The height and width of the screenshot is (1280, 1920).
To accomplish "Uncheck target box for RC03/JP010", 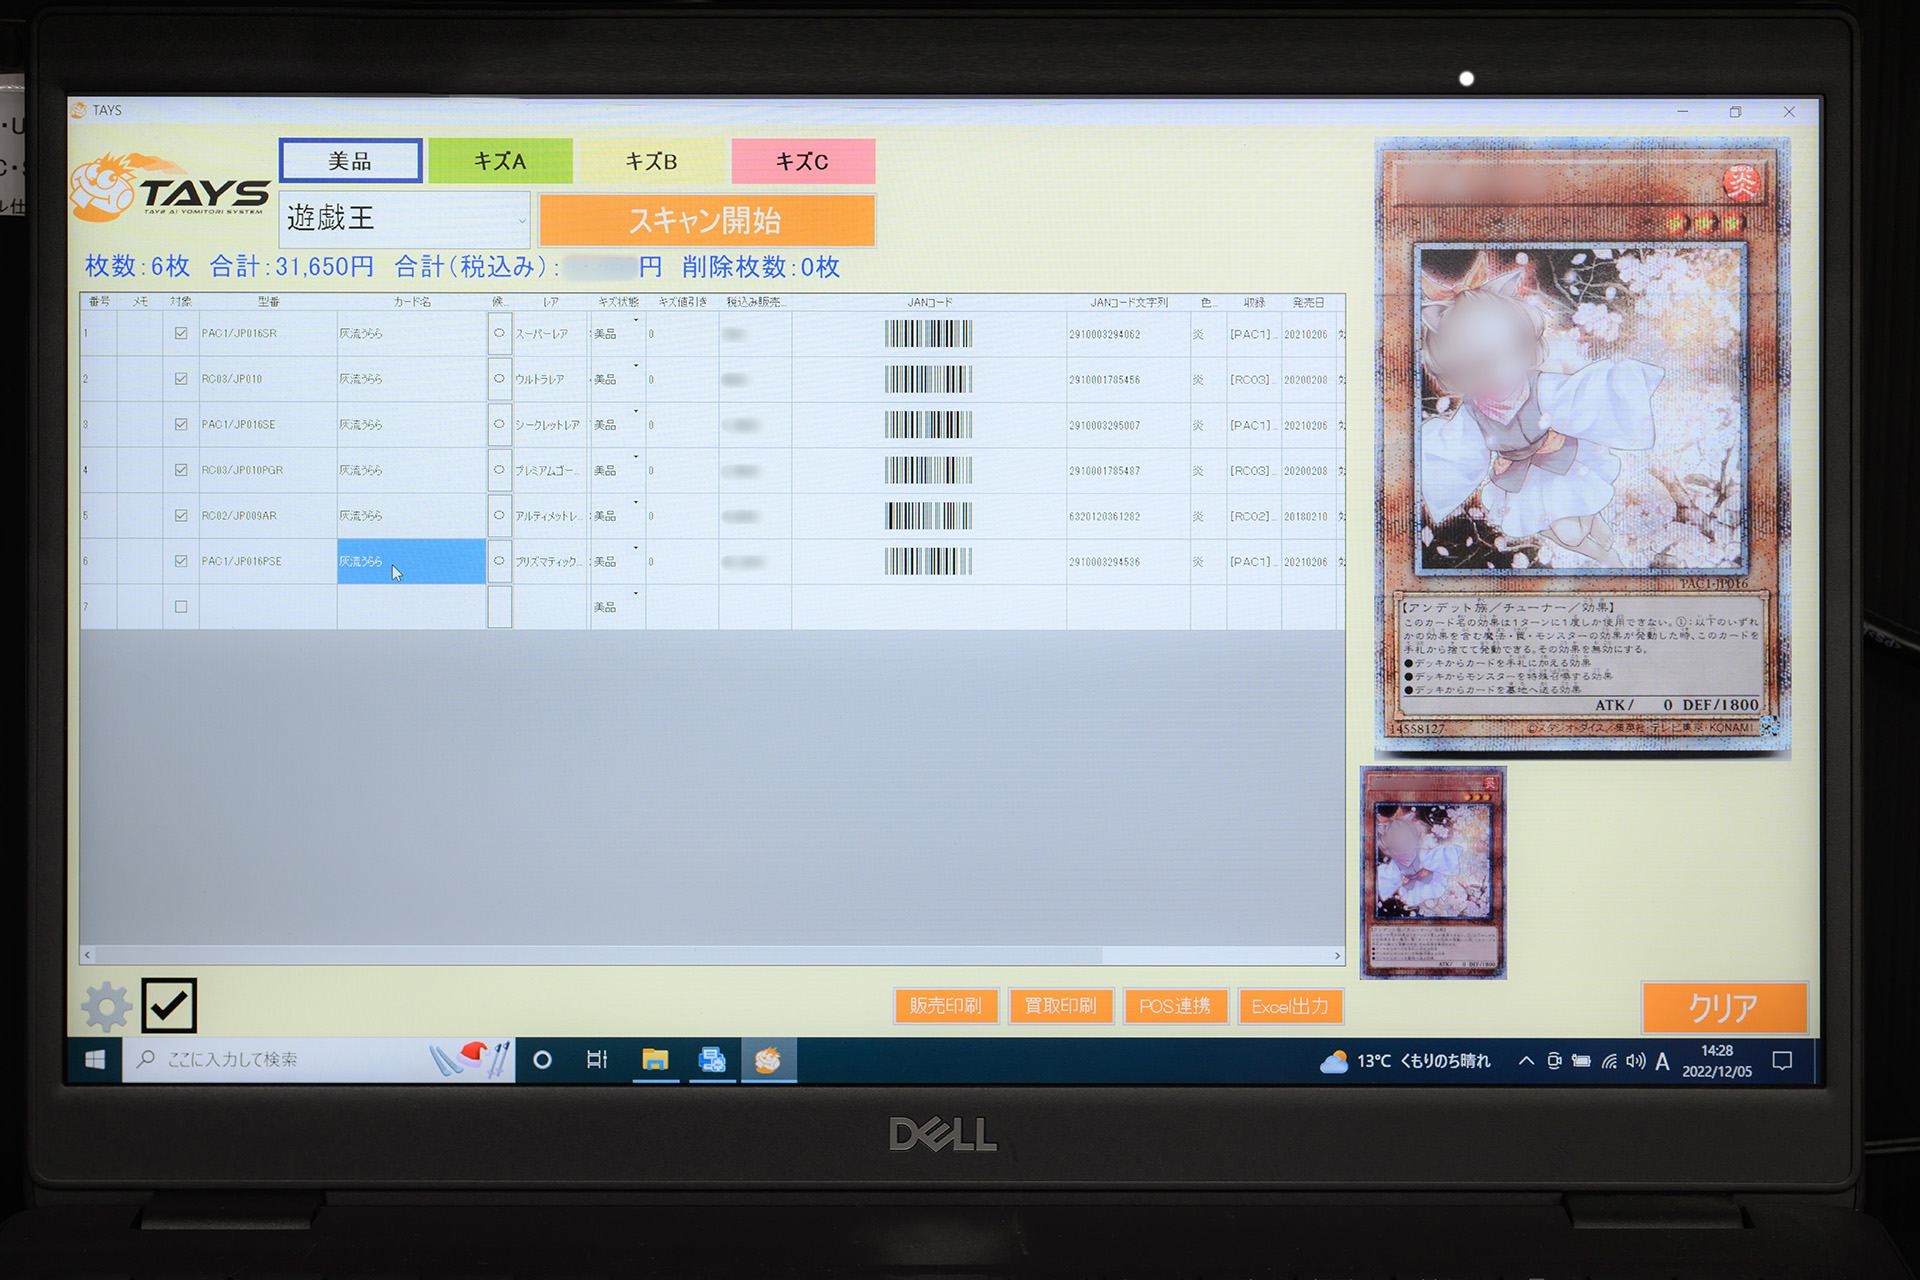I will 181,379.
